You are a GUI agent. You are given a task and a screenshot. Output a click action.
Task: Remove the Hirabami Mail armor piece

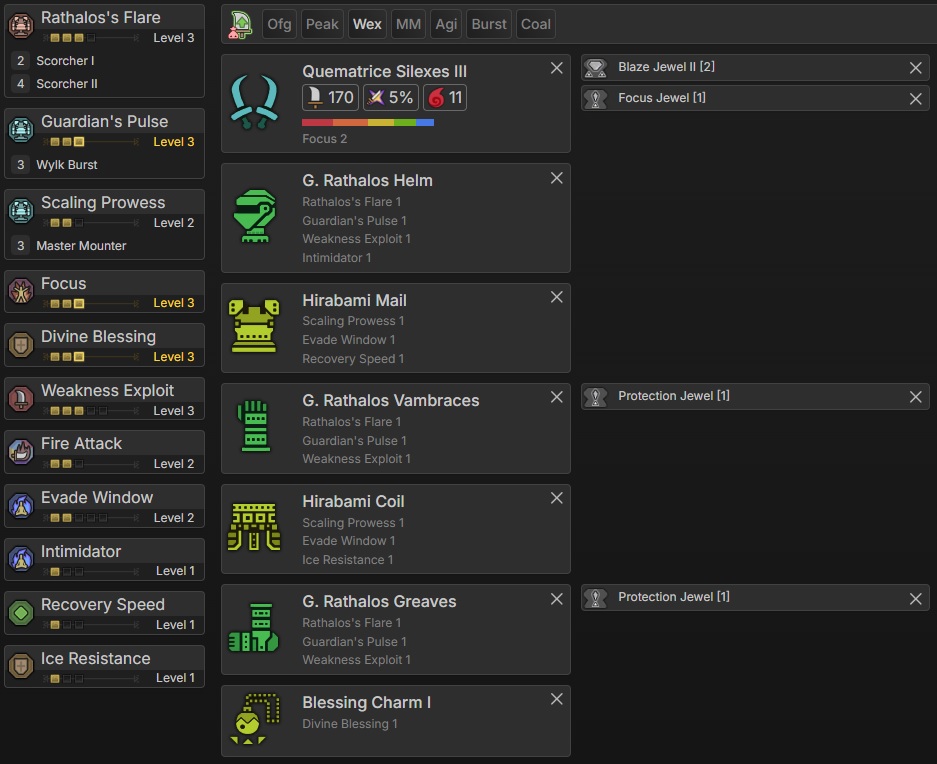[x=557, y=297]
